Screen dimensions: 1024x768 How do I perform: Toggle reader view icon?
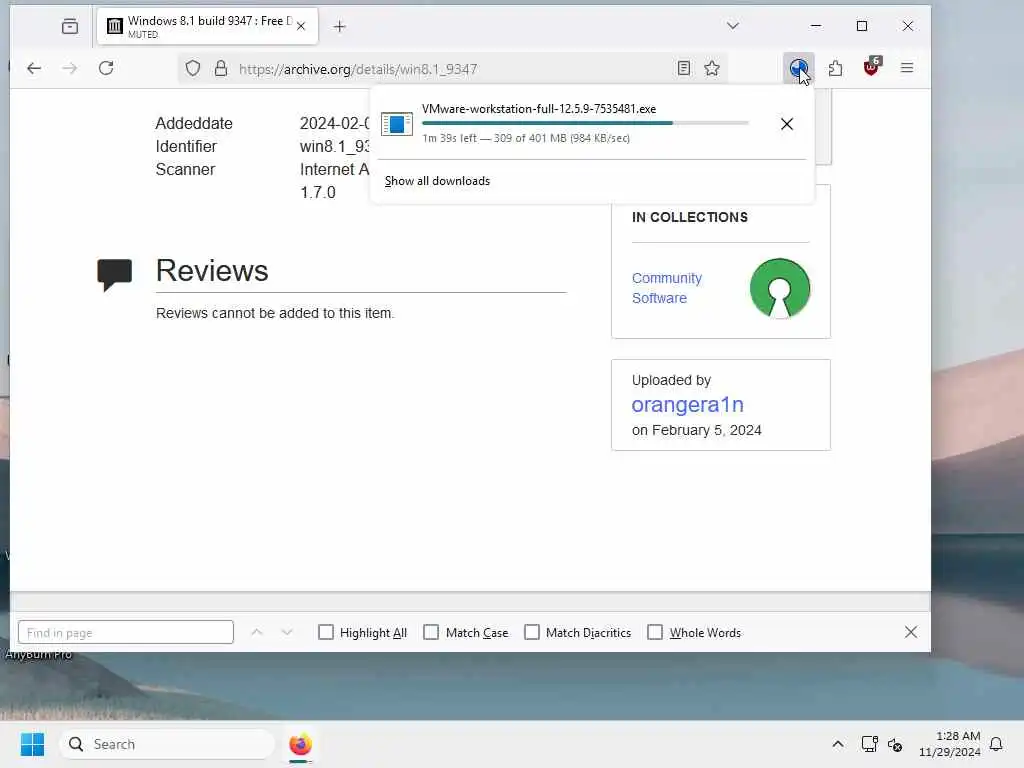tap(684, 68)
